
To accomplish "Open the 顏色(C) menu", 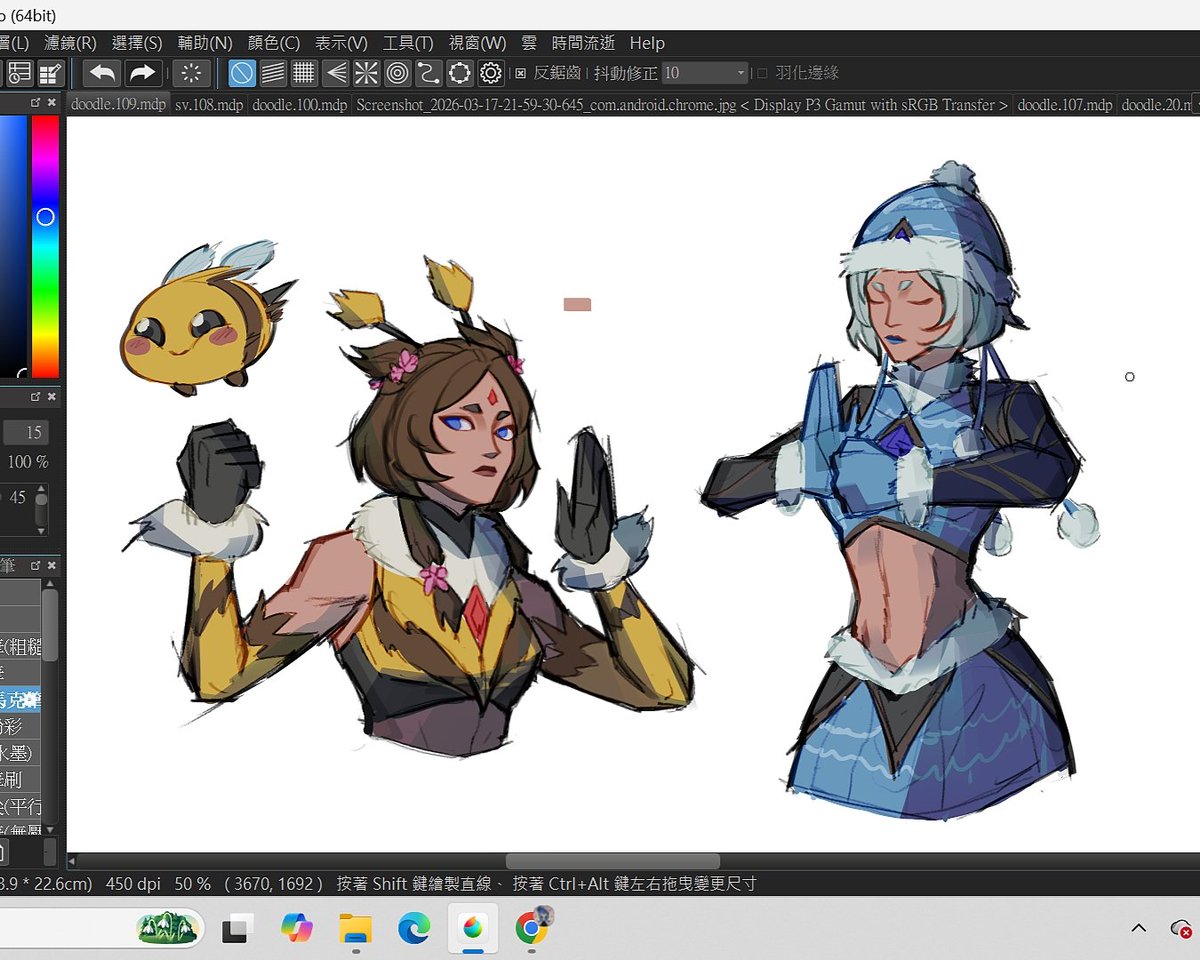I will tap(273, 43).
